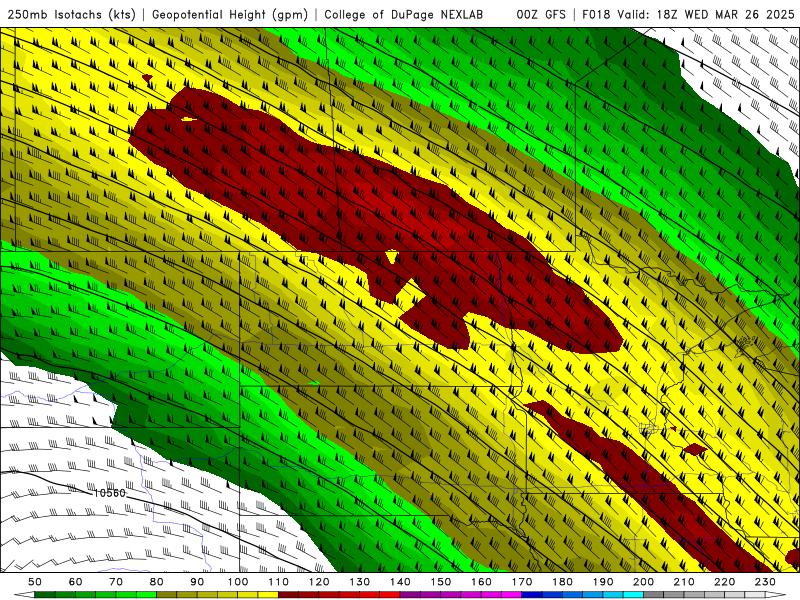This screenshot has width=800, height=600.
Task: Click the "250mb Isotachs (kts)" title text
Action: [x=72, y=15]
